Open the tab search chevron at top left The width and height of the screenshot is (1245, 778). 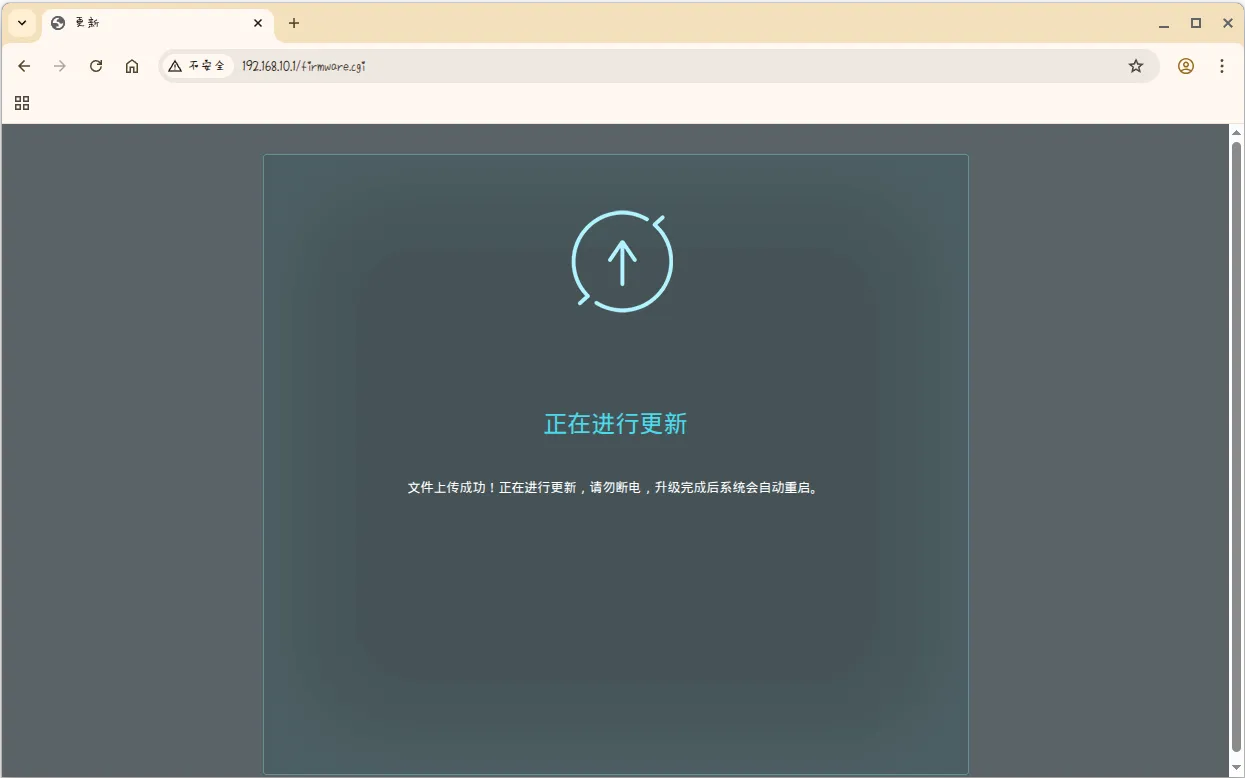[21, 22]
